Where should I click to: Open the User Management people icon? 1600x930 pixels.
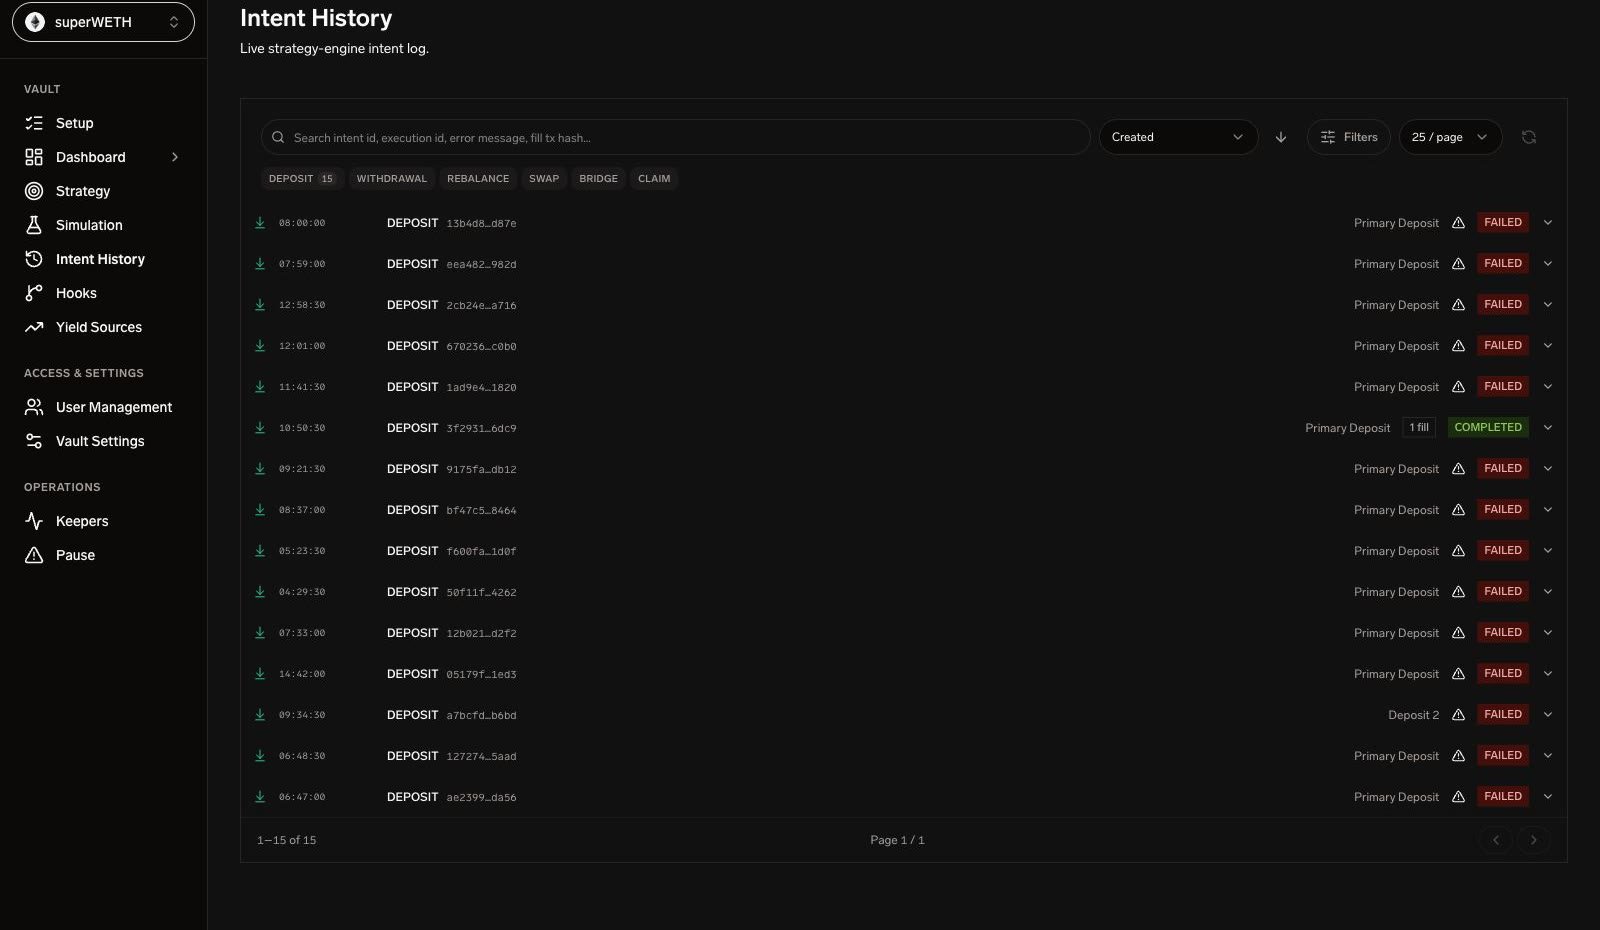[x=34, y=407]
